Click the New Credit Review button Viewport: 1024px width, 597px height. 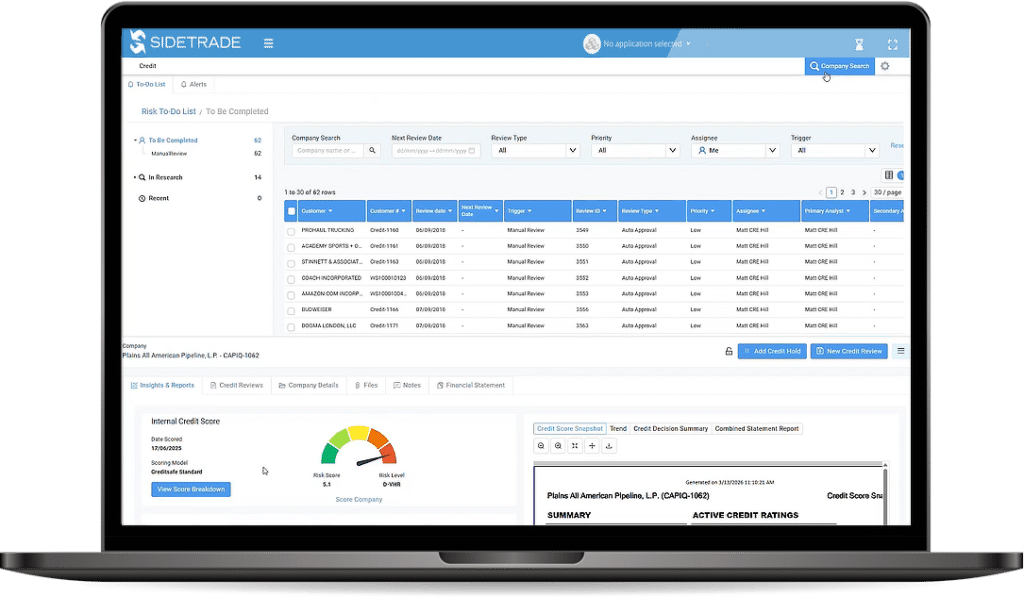point(848,351)
